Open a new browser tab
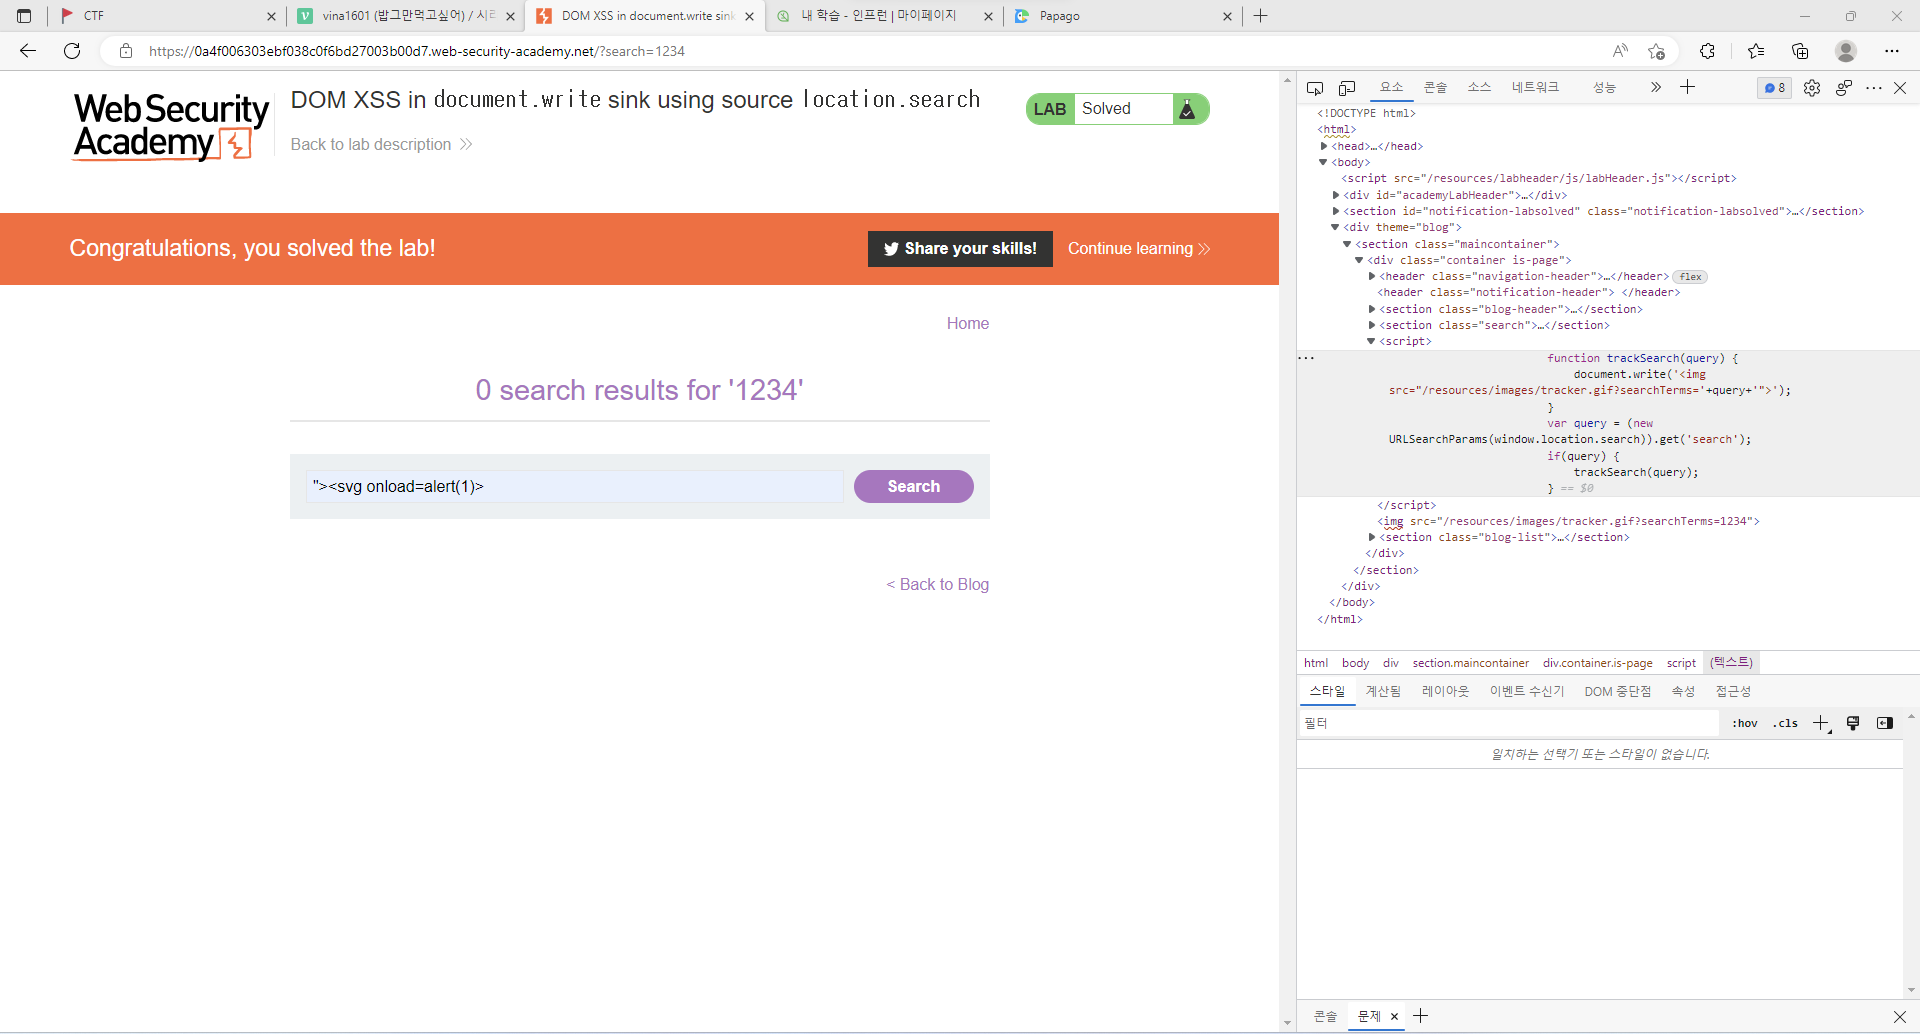 (x=1261, y=16)
